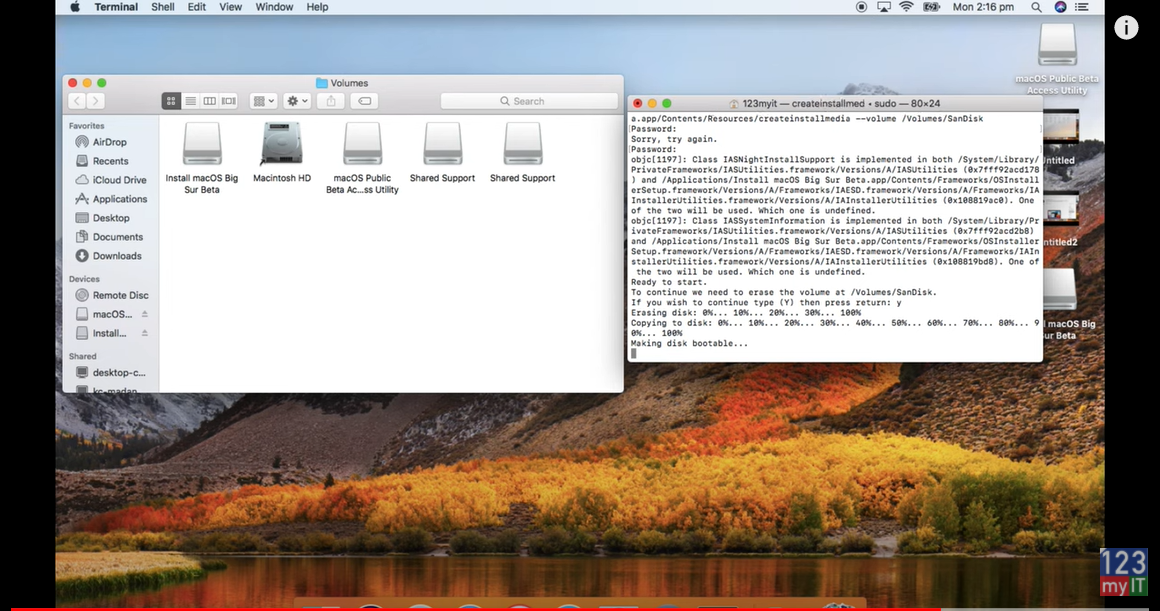The width and height of the screenshot is (1160, 611).
Task: Open the Finder action gear dropdown
Action: (x=297, y=101)
